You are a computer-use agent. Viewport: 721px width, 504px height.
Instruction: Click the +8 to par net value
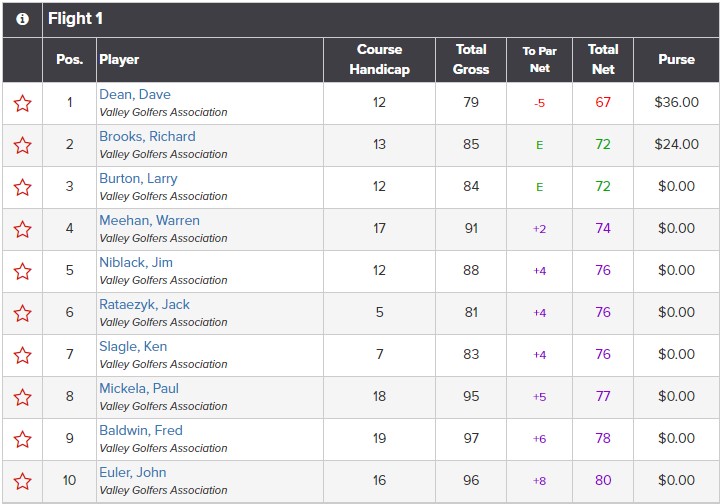tap(539, 481)
